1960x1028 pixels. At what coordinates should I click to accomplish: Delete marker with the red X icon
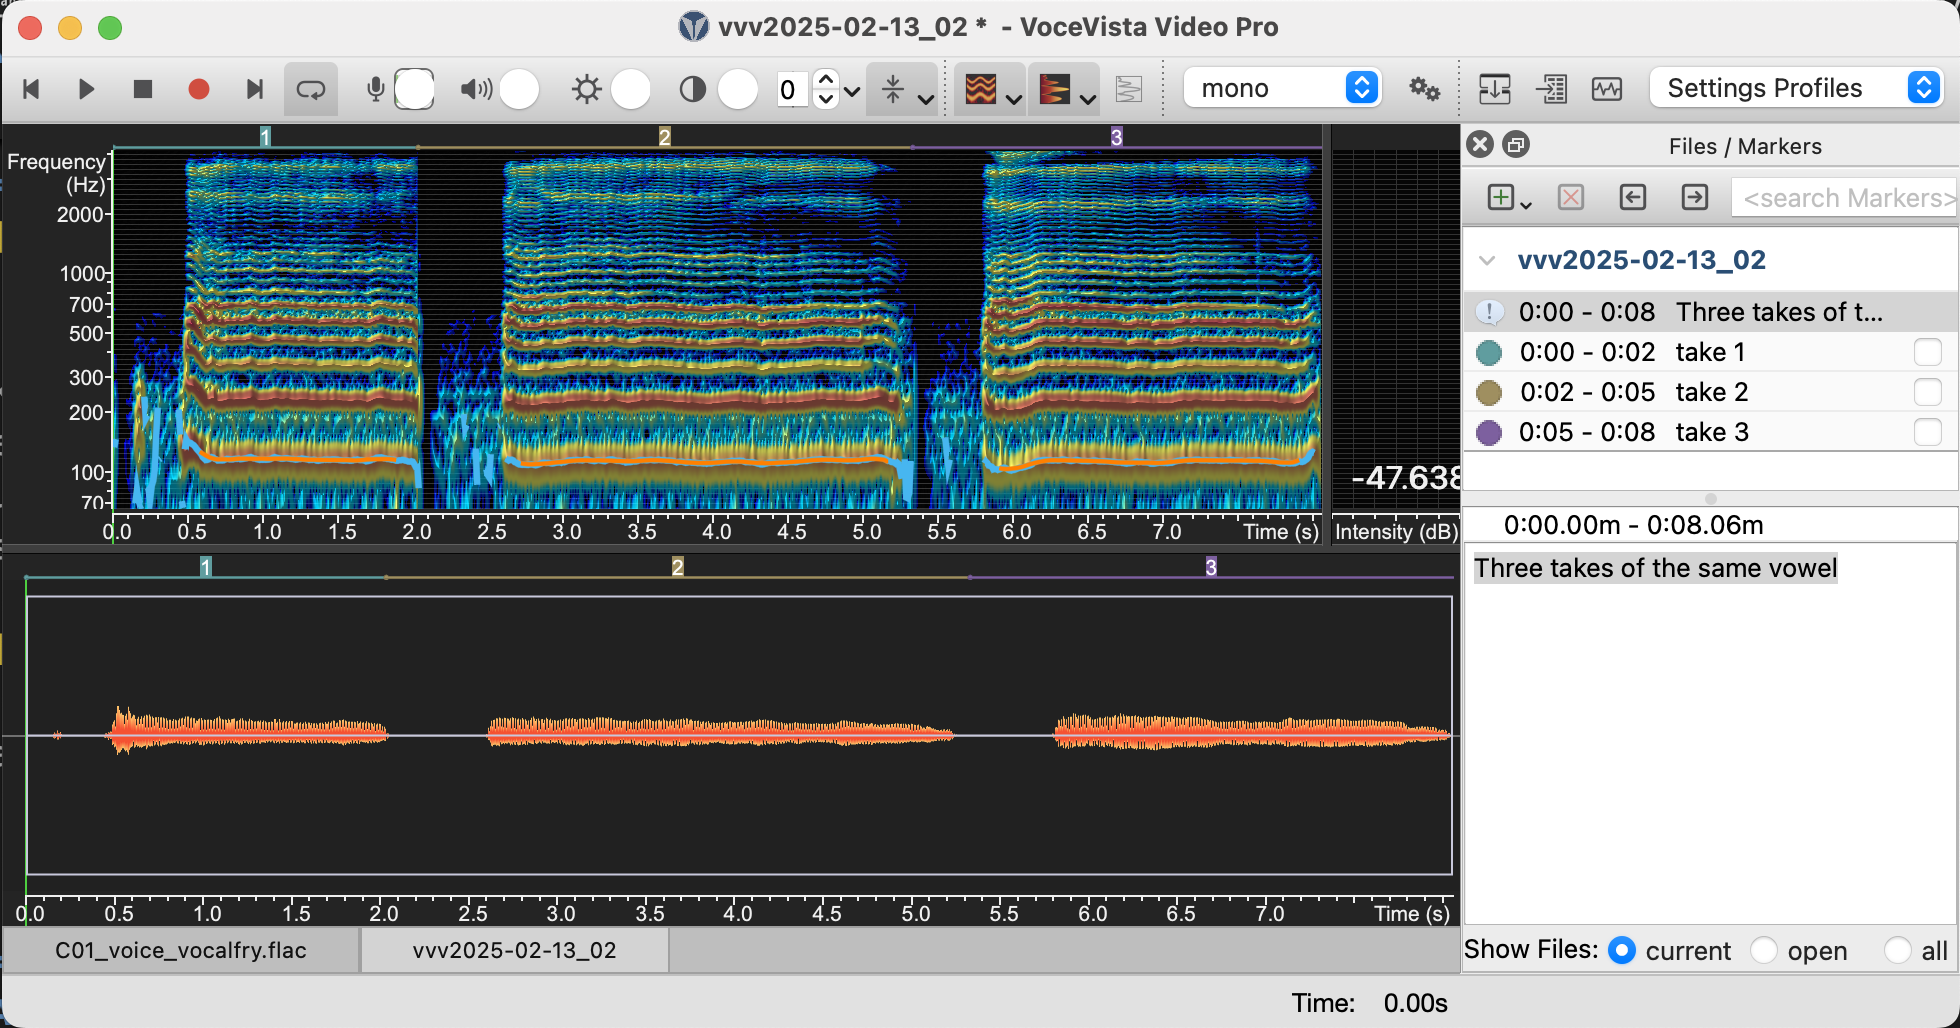pos(1571,197)
